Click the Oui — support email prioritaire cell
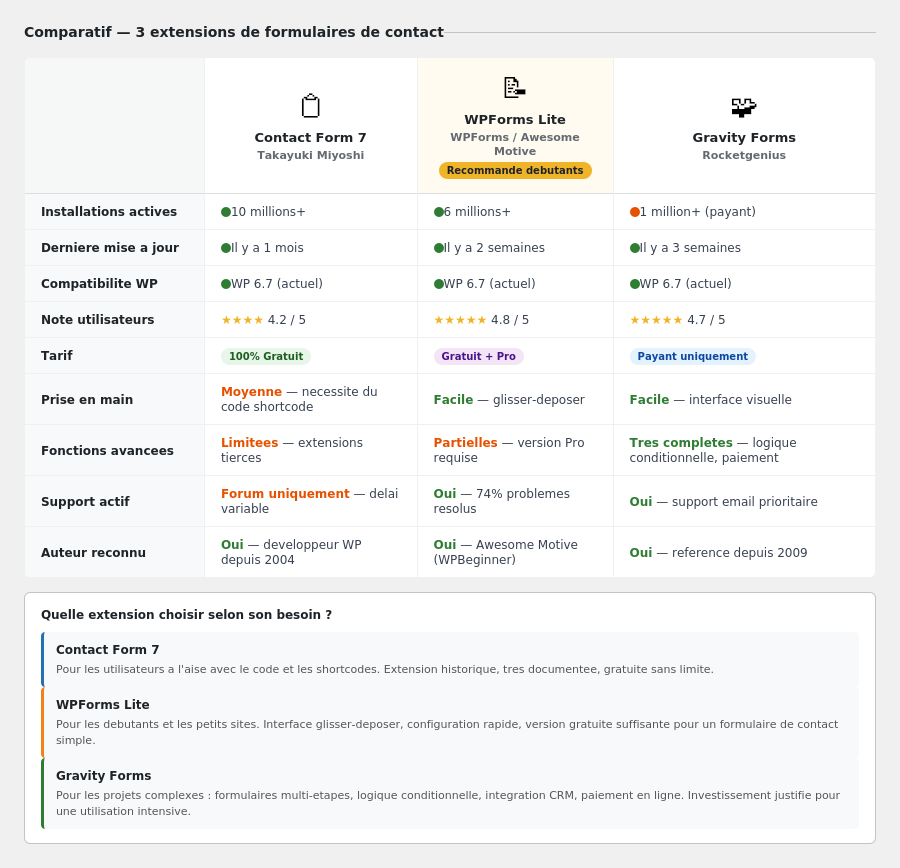This screenshot has height=868, width=900. coord(744,502)
